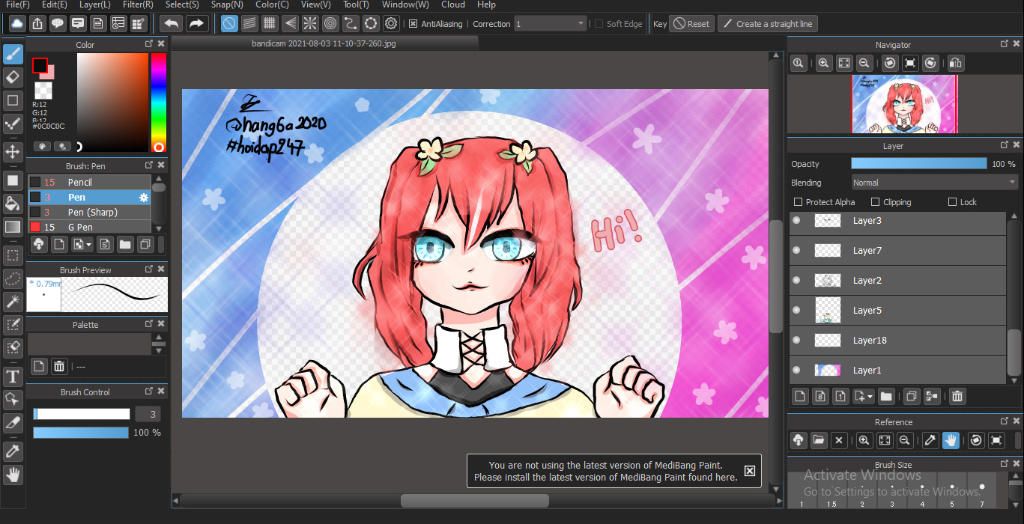The width and height of the screenshot is (1024, 524).
Task: Select the Bucket fill tool
Action: (13, 203)
